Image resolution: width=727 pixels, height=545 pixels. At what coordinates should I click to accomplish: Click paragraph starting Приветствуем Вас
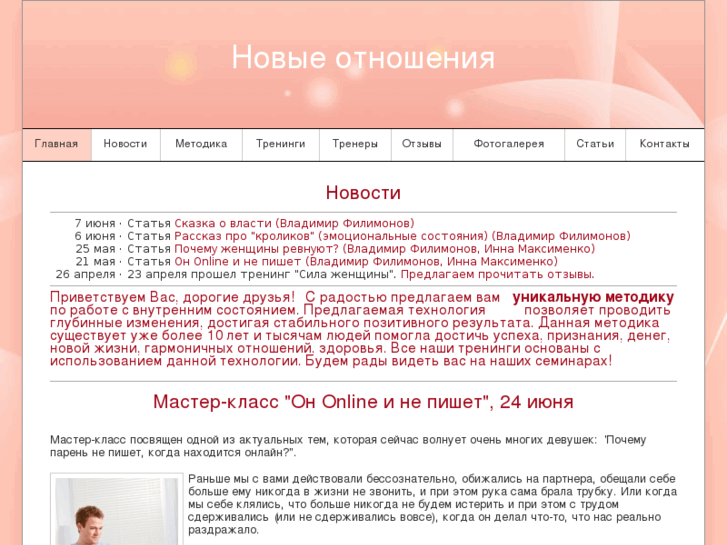362,329
